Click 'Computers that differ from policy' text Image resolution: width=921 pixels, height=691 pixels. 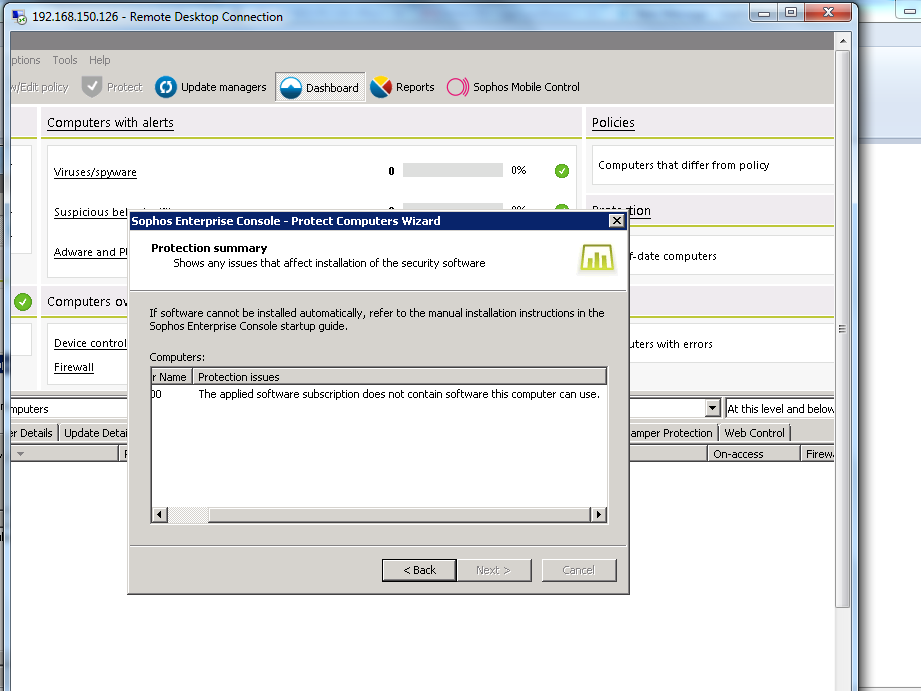point(684,165)
